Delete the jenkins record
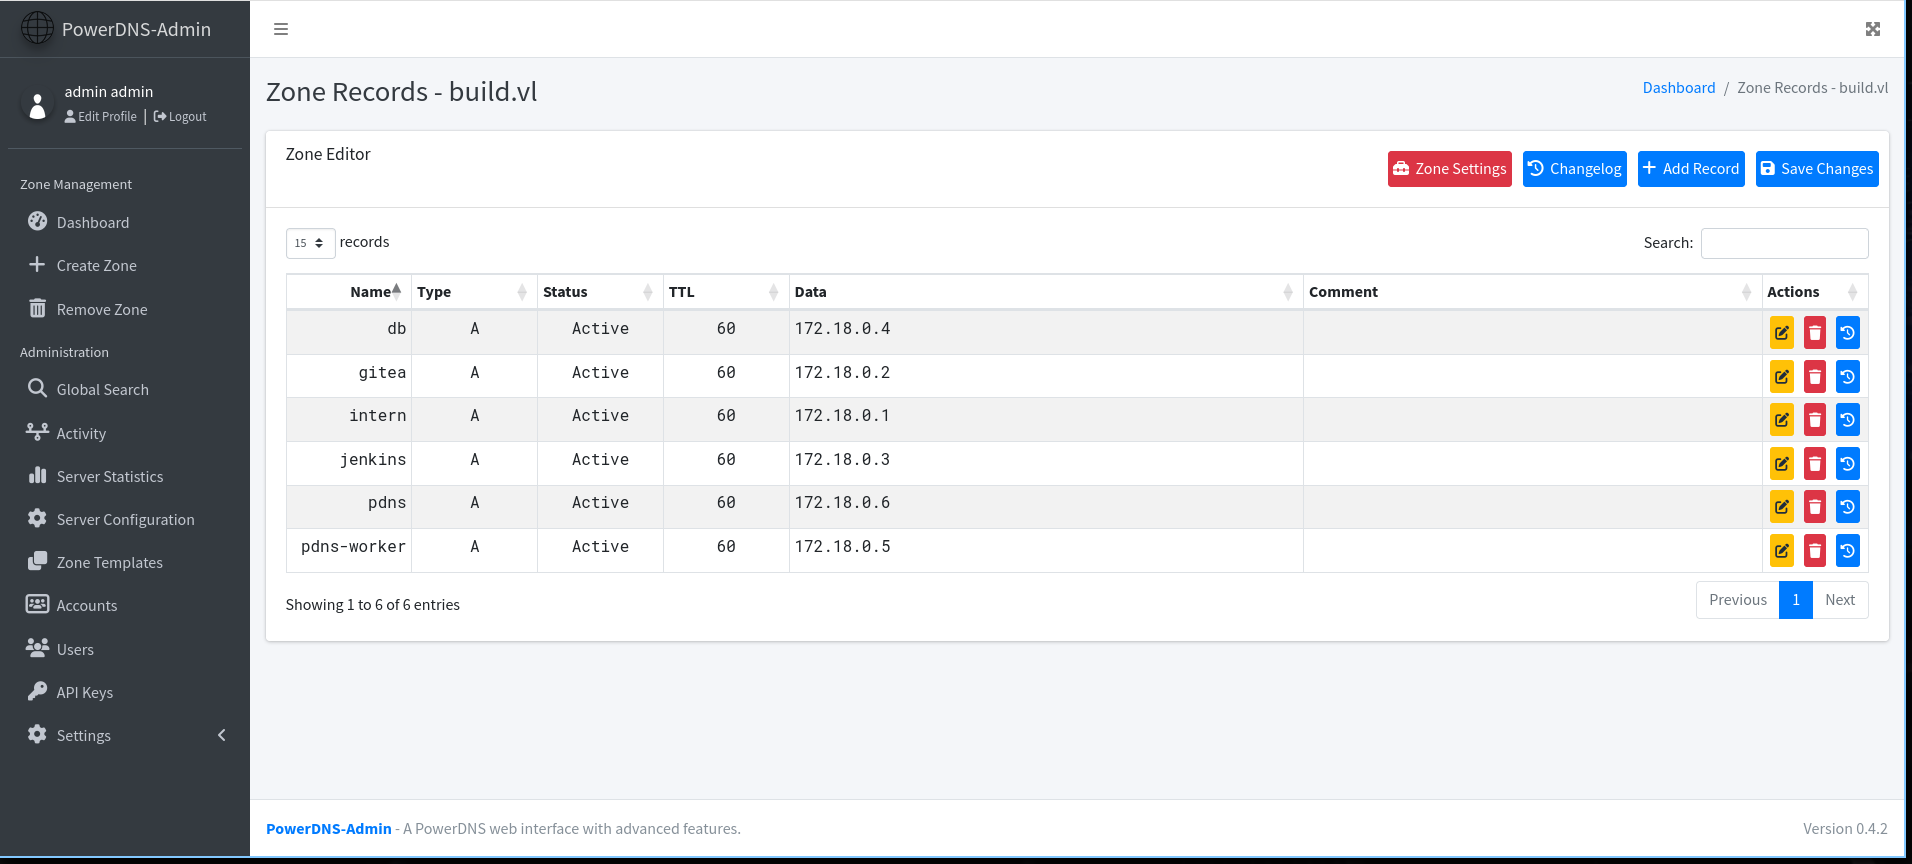 (x=1815, y=464)
